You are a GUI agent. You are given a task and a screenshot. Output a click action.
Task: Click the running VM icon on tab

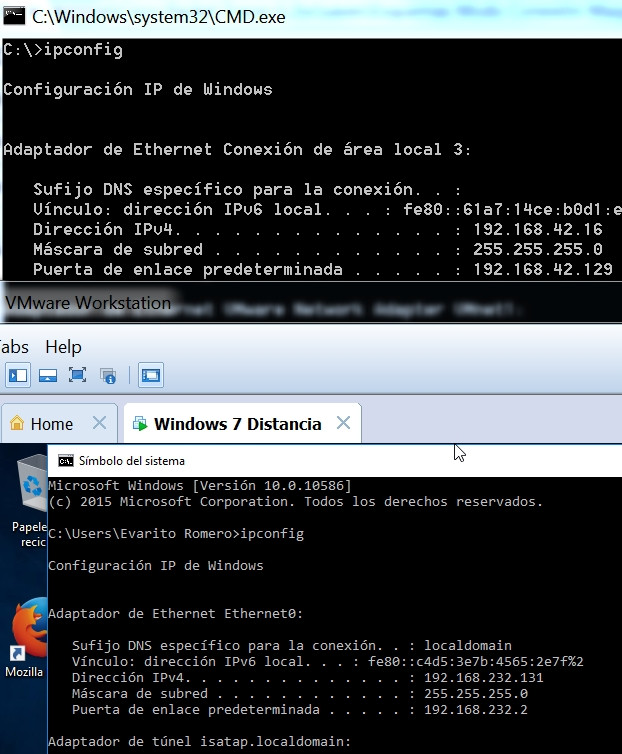pyautogui.click(x=139, y=424)
